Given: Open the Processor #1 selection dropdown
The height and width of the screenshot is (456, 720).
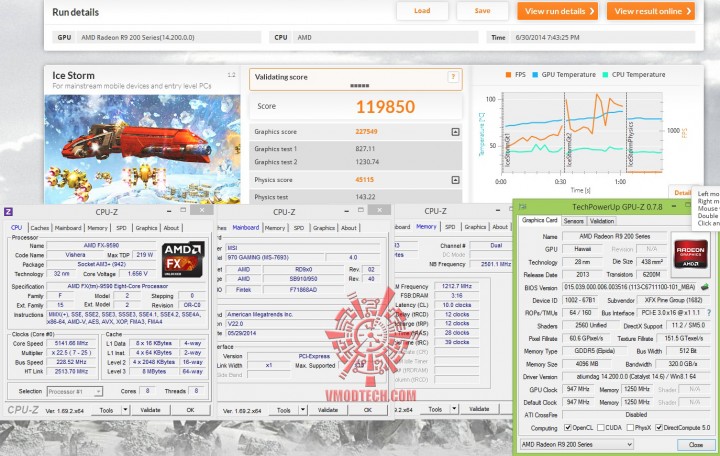Looking at the screenshot, I should pos(75,391).
